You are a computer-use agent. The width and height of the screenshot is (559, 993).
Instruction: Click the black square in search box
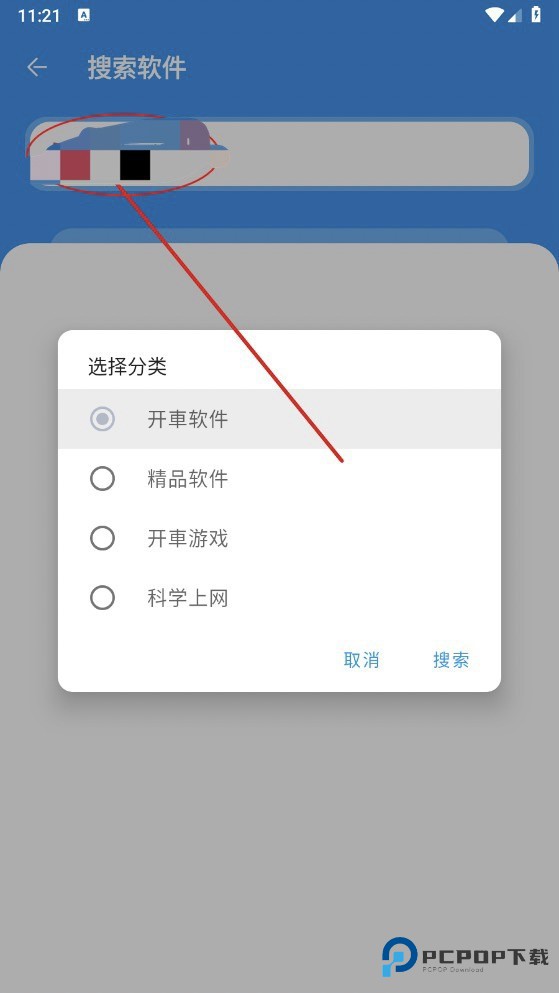(135, 165)
